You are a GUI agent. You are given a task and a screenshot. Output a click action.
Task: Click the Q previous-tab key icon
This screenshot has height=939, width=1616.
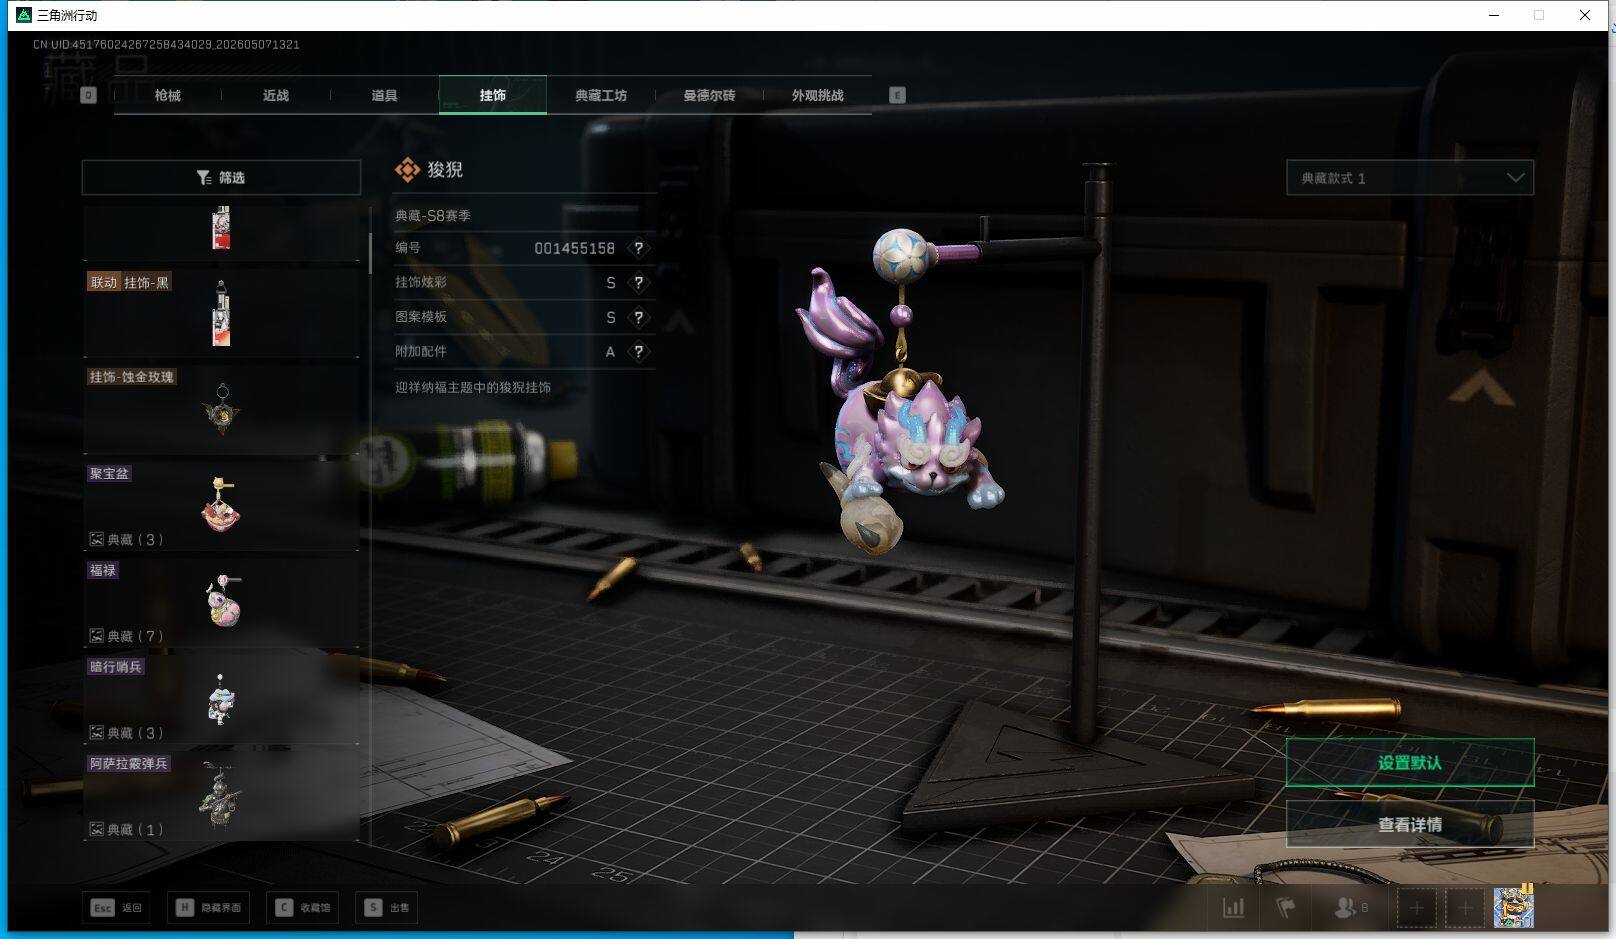(89, 95)
